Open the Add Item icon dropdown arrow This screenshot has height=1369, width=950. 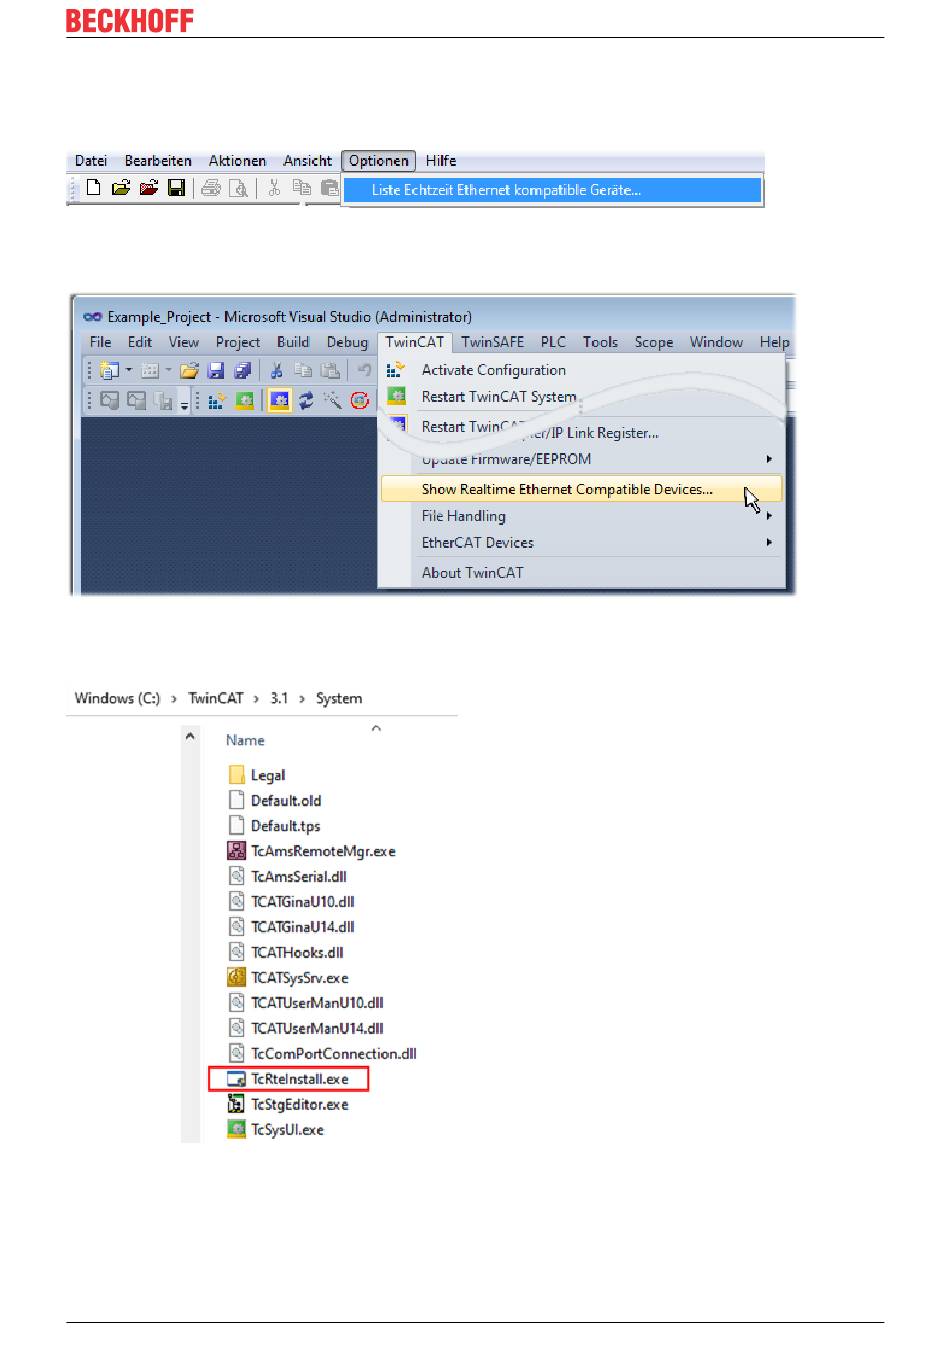coord(168,371)
